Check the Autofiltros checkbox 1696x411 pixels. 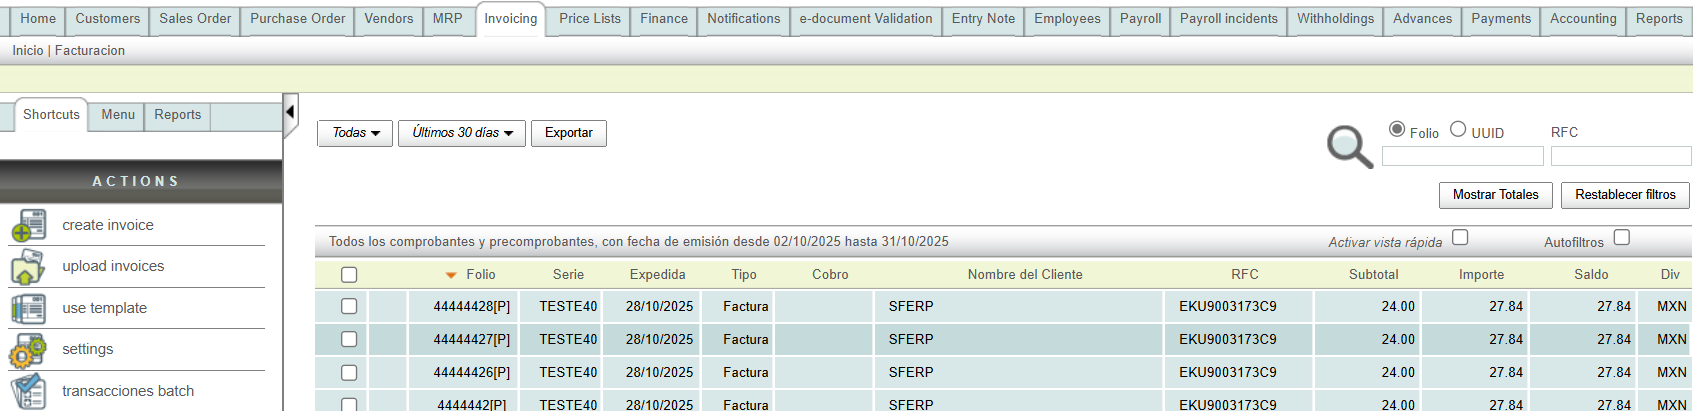tap(1622, 238)
